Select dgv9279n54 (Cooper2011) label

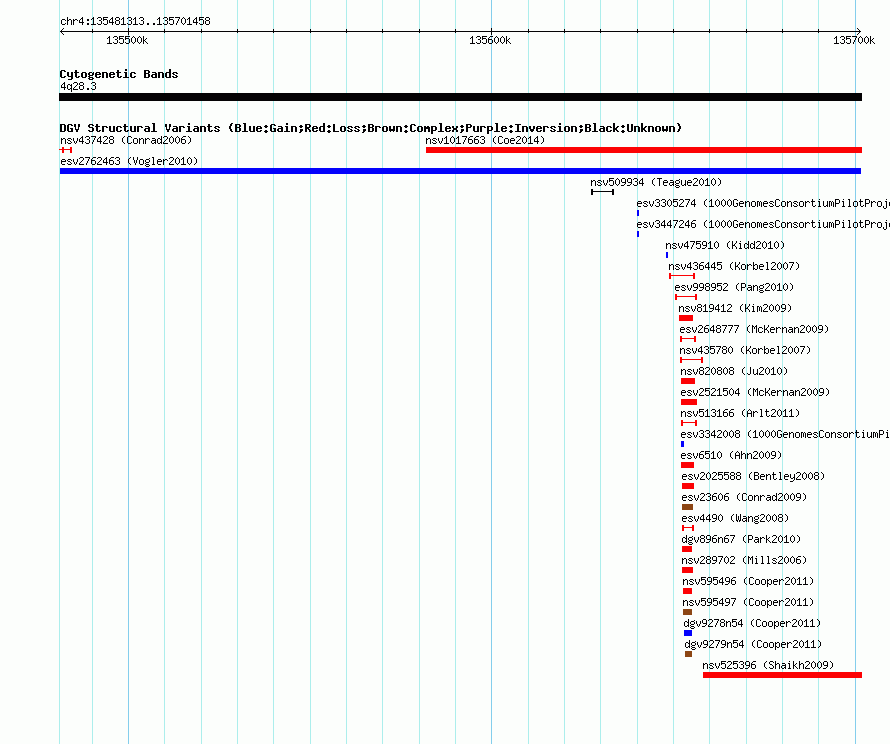click(753, 644)
